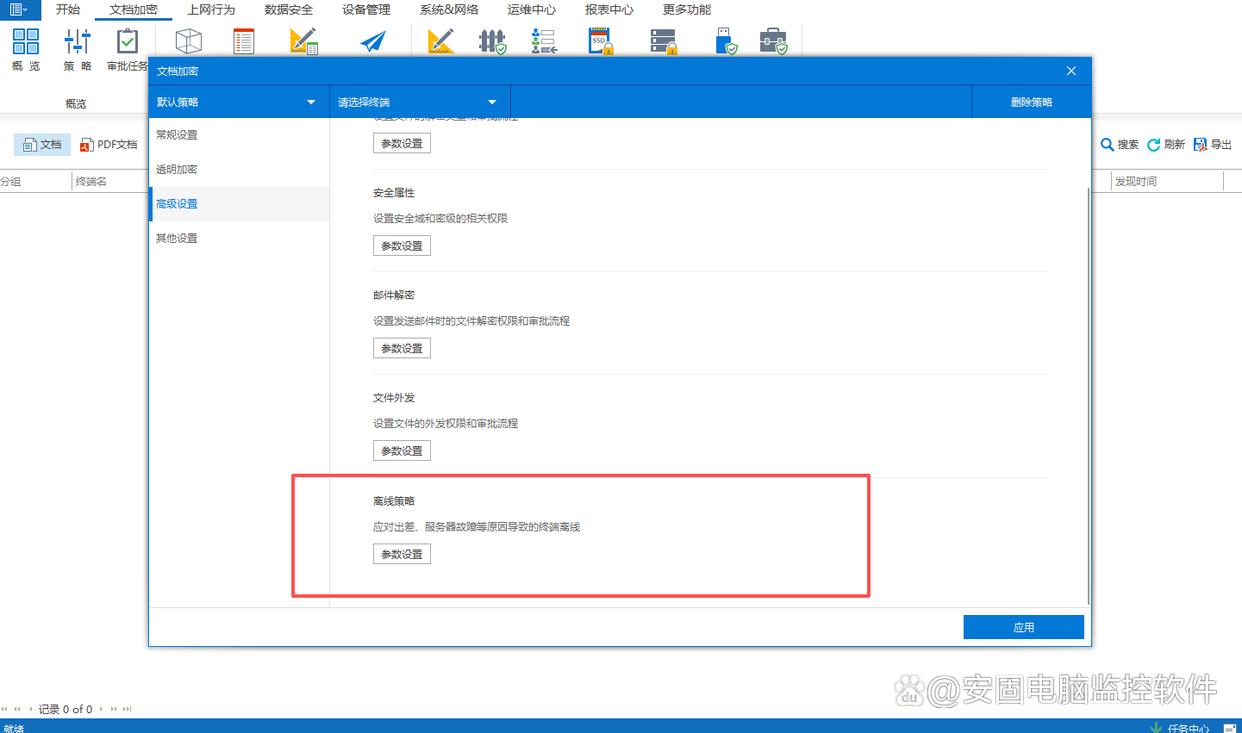Screen dimensions: 1242x733
Task: Click the briefcase with shield ribbon icon
Action: pyautogui.click(x=773, y=41)
